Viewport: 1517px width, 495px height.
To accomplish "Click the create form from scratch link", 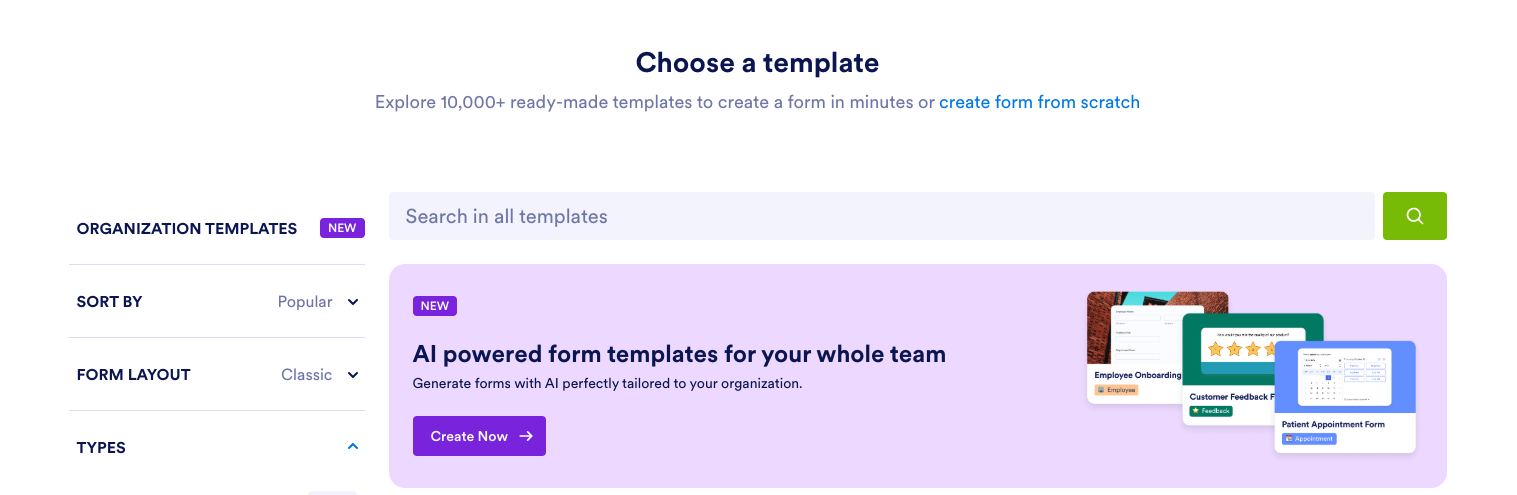I will point(1039,102).
